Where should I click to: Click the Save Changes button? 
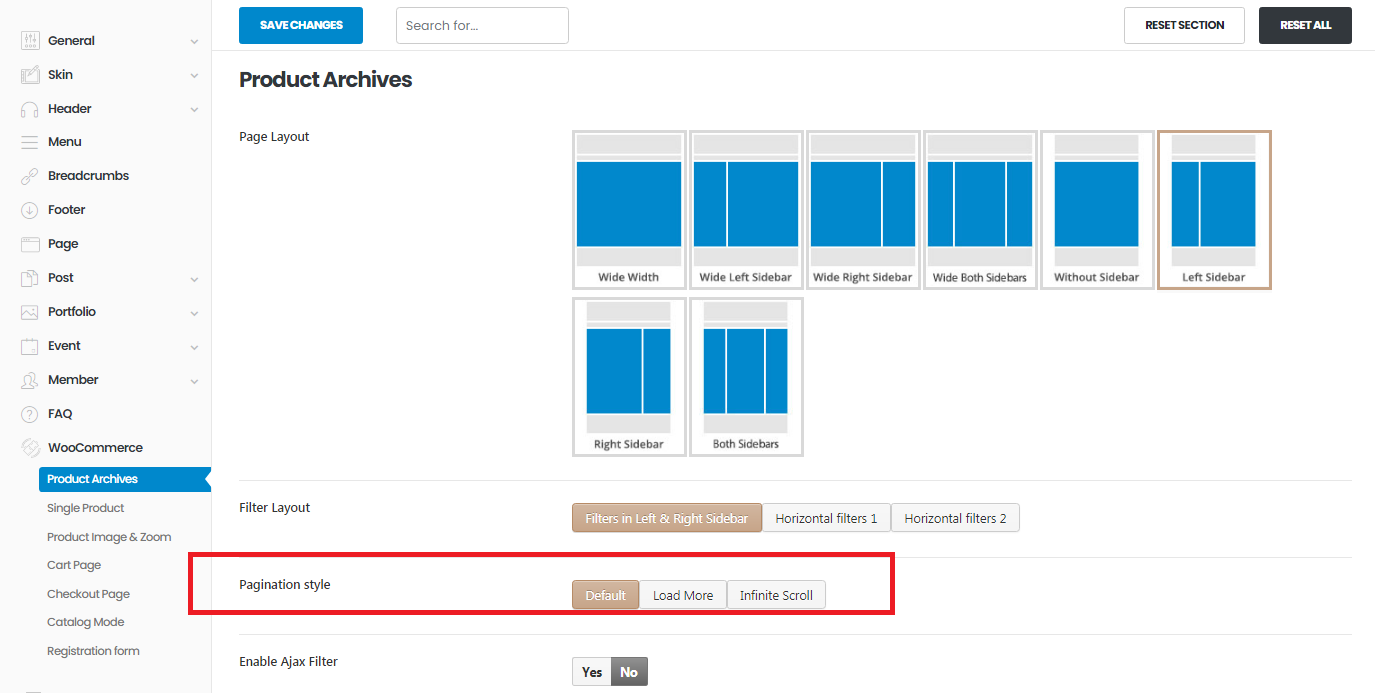(301, 25)
